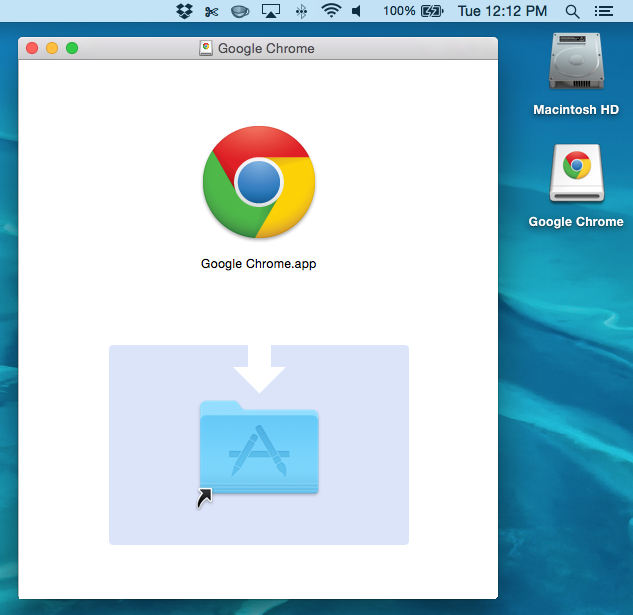Open the Wi-Fi menu
This screenshot has height=615, width=633.
point(331,11)
